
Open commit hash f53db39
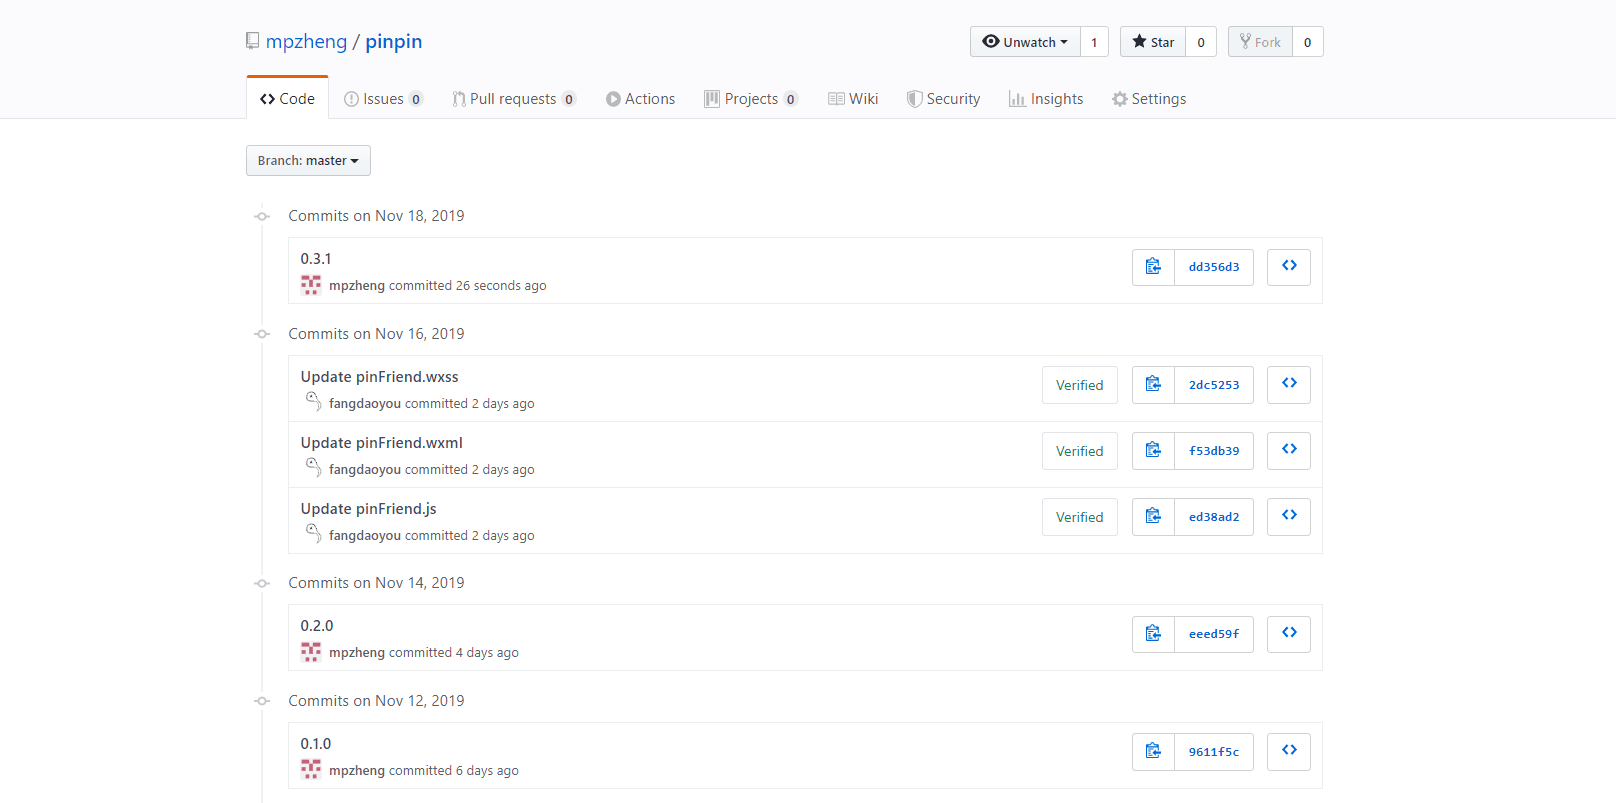[1214, 451]
